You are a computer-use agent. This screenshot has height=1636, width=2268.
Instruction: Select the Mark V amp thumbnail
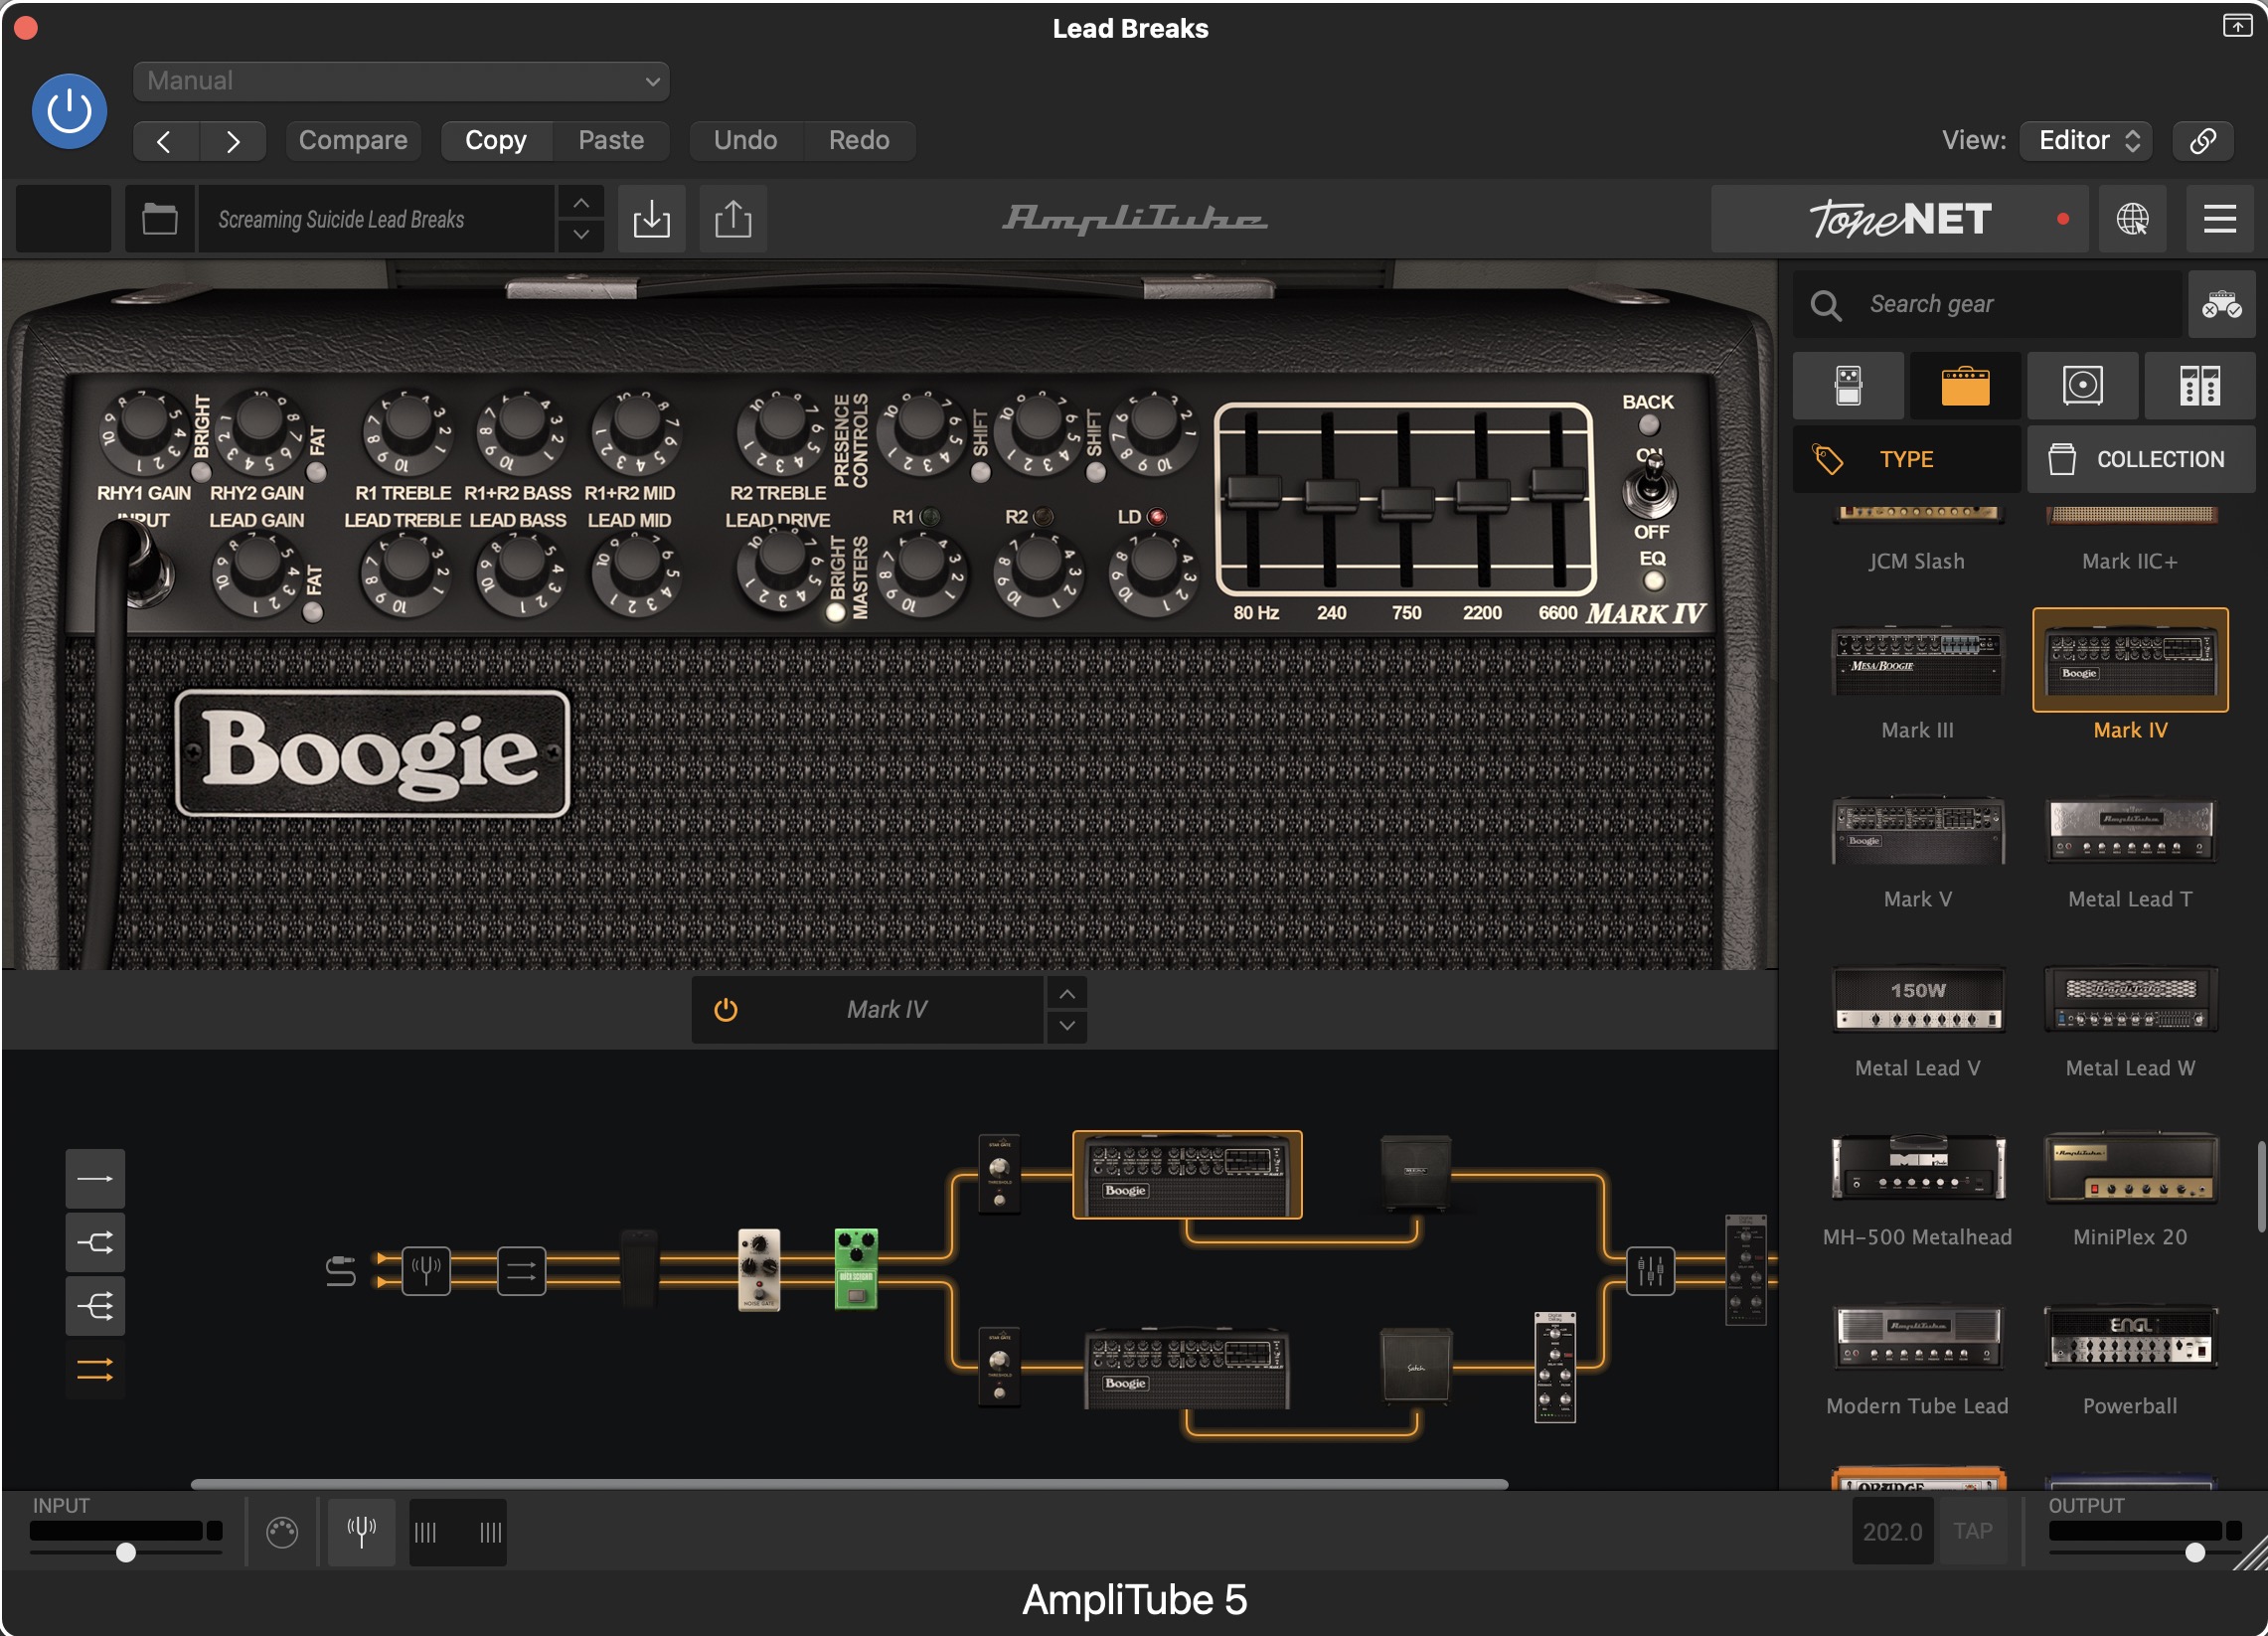[x=1917, y=831]
